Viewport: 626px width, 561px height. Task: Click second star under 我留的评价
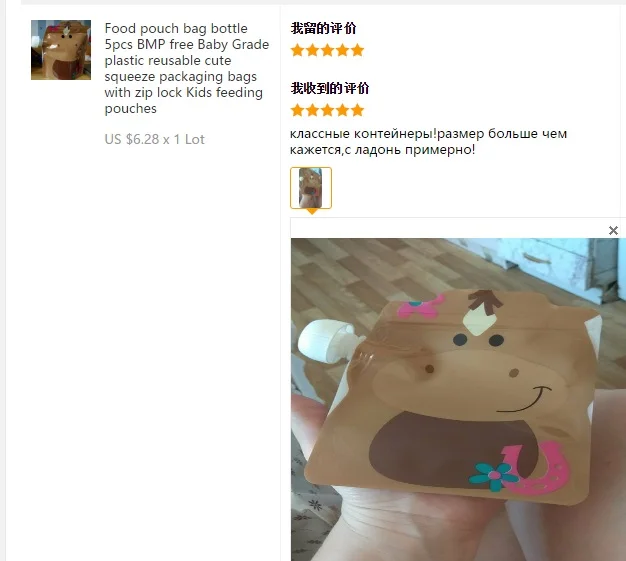point(312,50)
